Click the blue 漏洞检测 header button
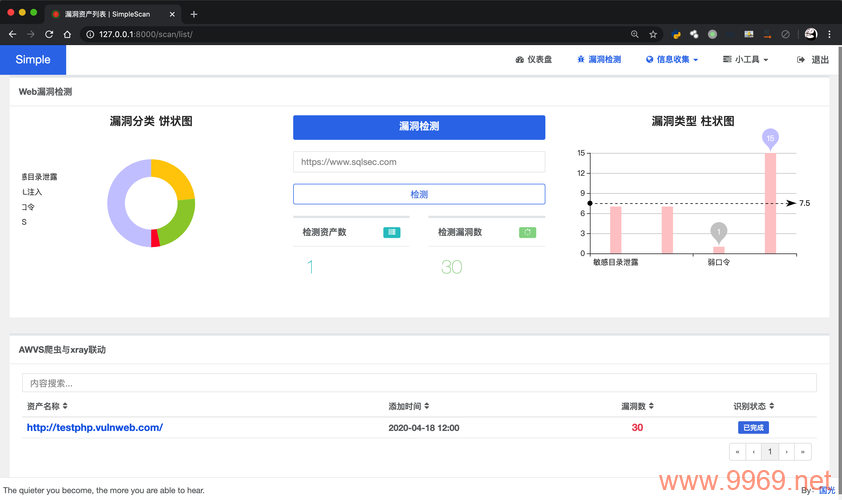This screenshot has height=500, width=842. coord(419,127)
